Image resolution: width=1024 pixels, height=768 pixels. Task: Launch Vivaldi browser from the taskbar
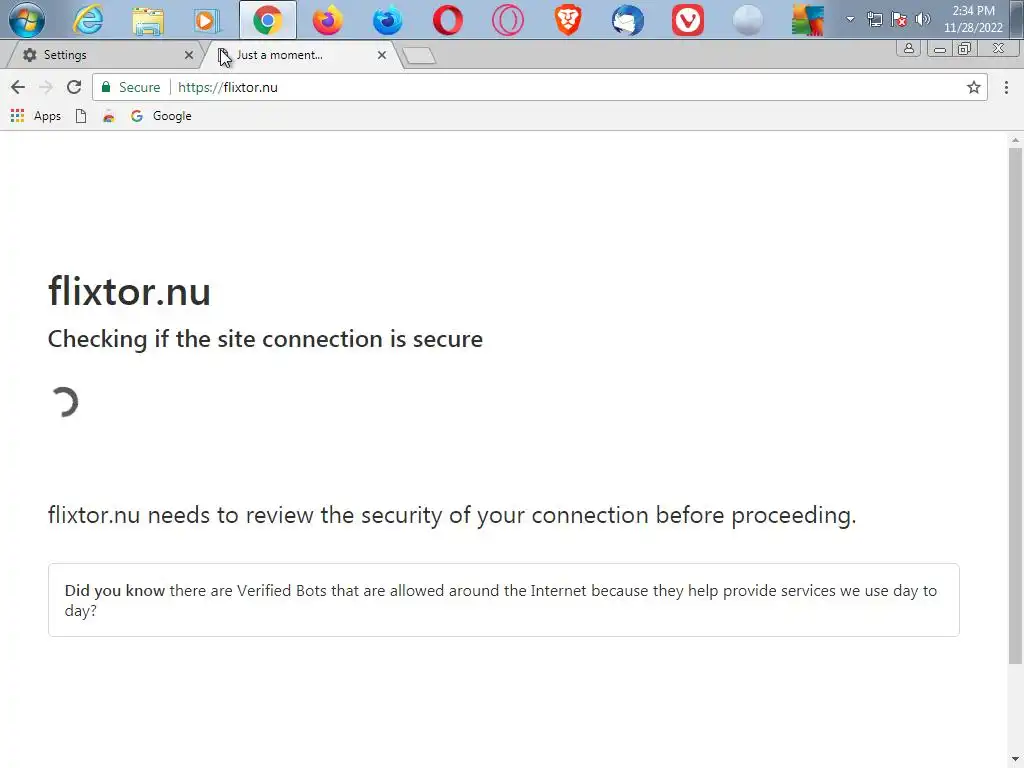[x=688, y=20]
